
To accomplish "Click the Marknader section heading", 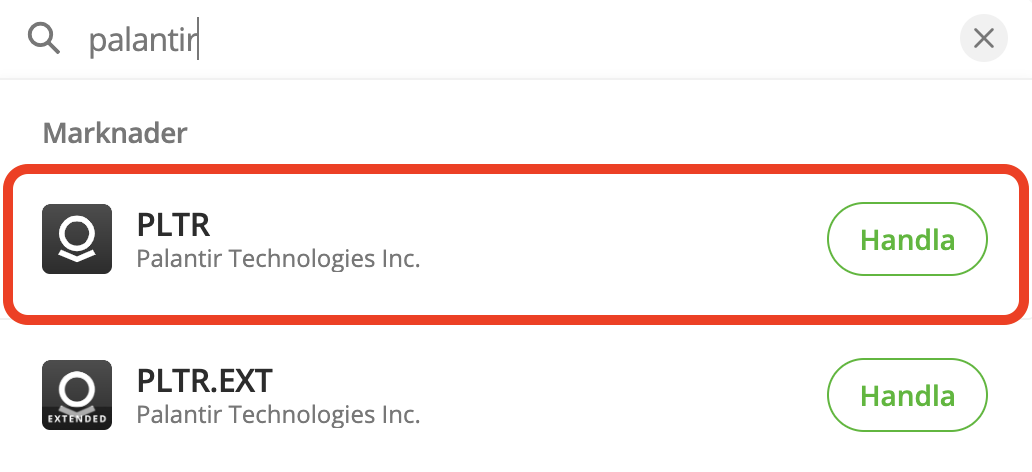I will click(x=116, y=131).
